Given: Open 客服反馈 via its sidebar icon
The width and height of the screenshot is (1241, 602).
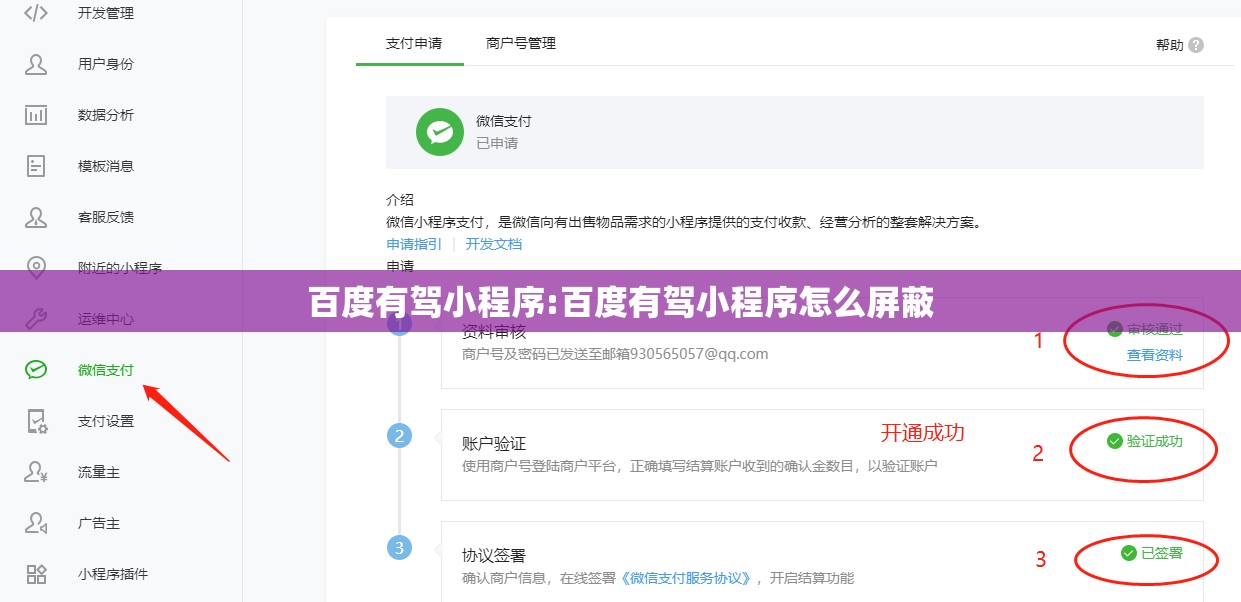Looking at the screenshot, I should [36, 217].
